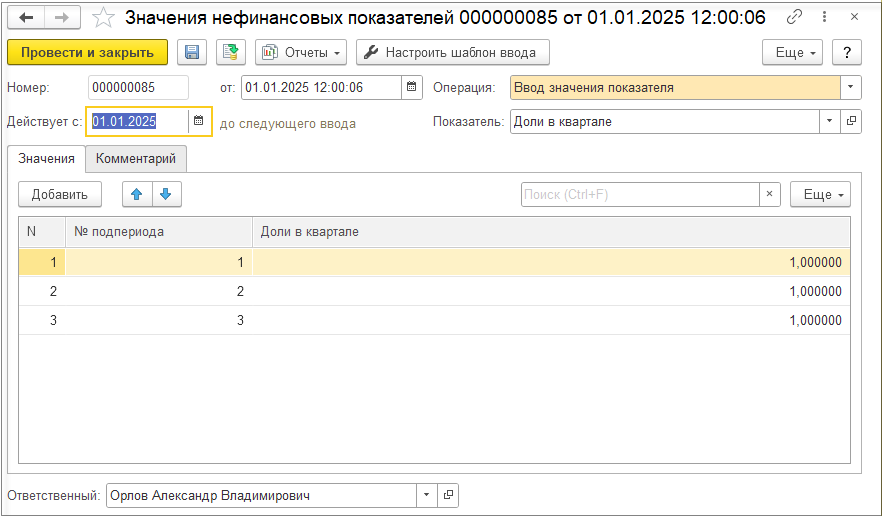Open the Отчеты dropdown menu
Viewport: 882px width, 516px height.
pos(301,52)
